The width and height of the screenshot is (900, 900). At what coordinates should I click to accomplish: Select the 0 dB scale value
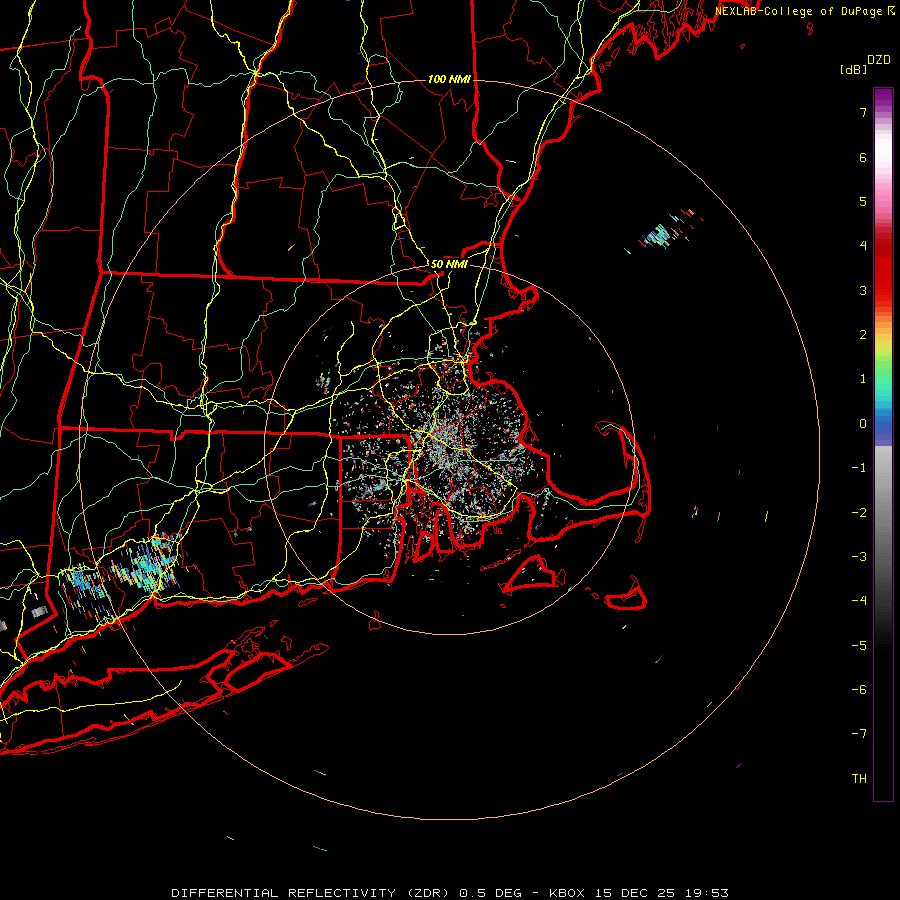tap(863, 424)
